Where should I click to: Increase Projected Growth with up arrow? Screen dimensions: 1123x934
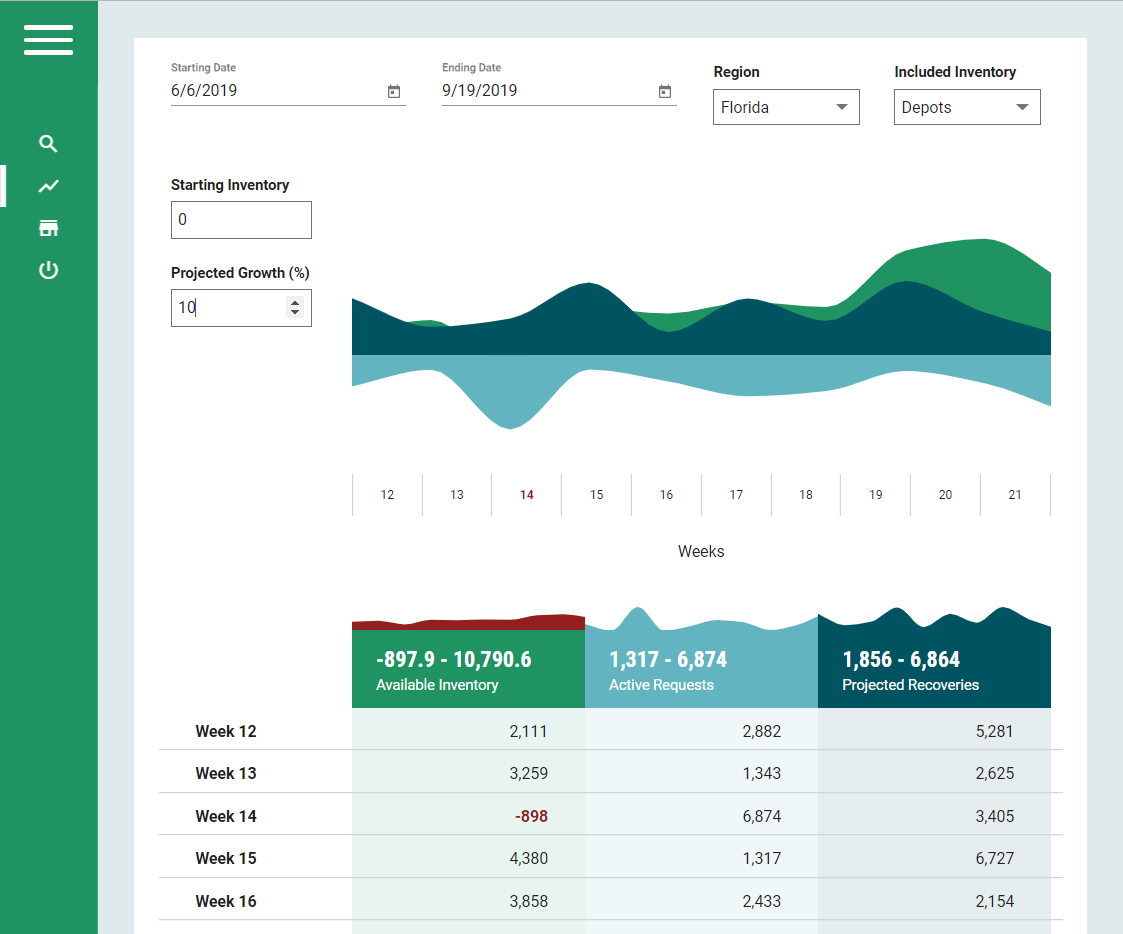(294, 302)
